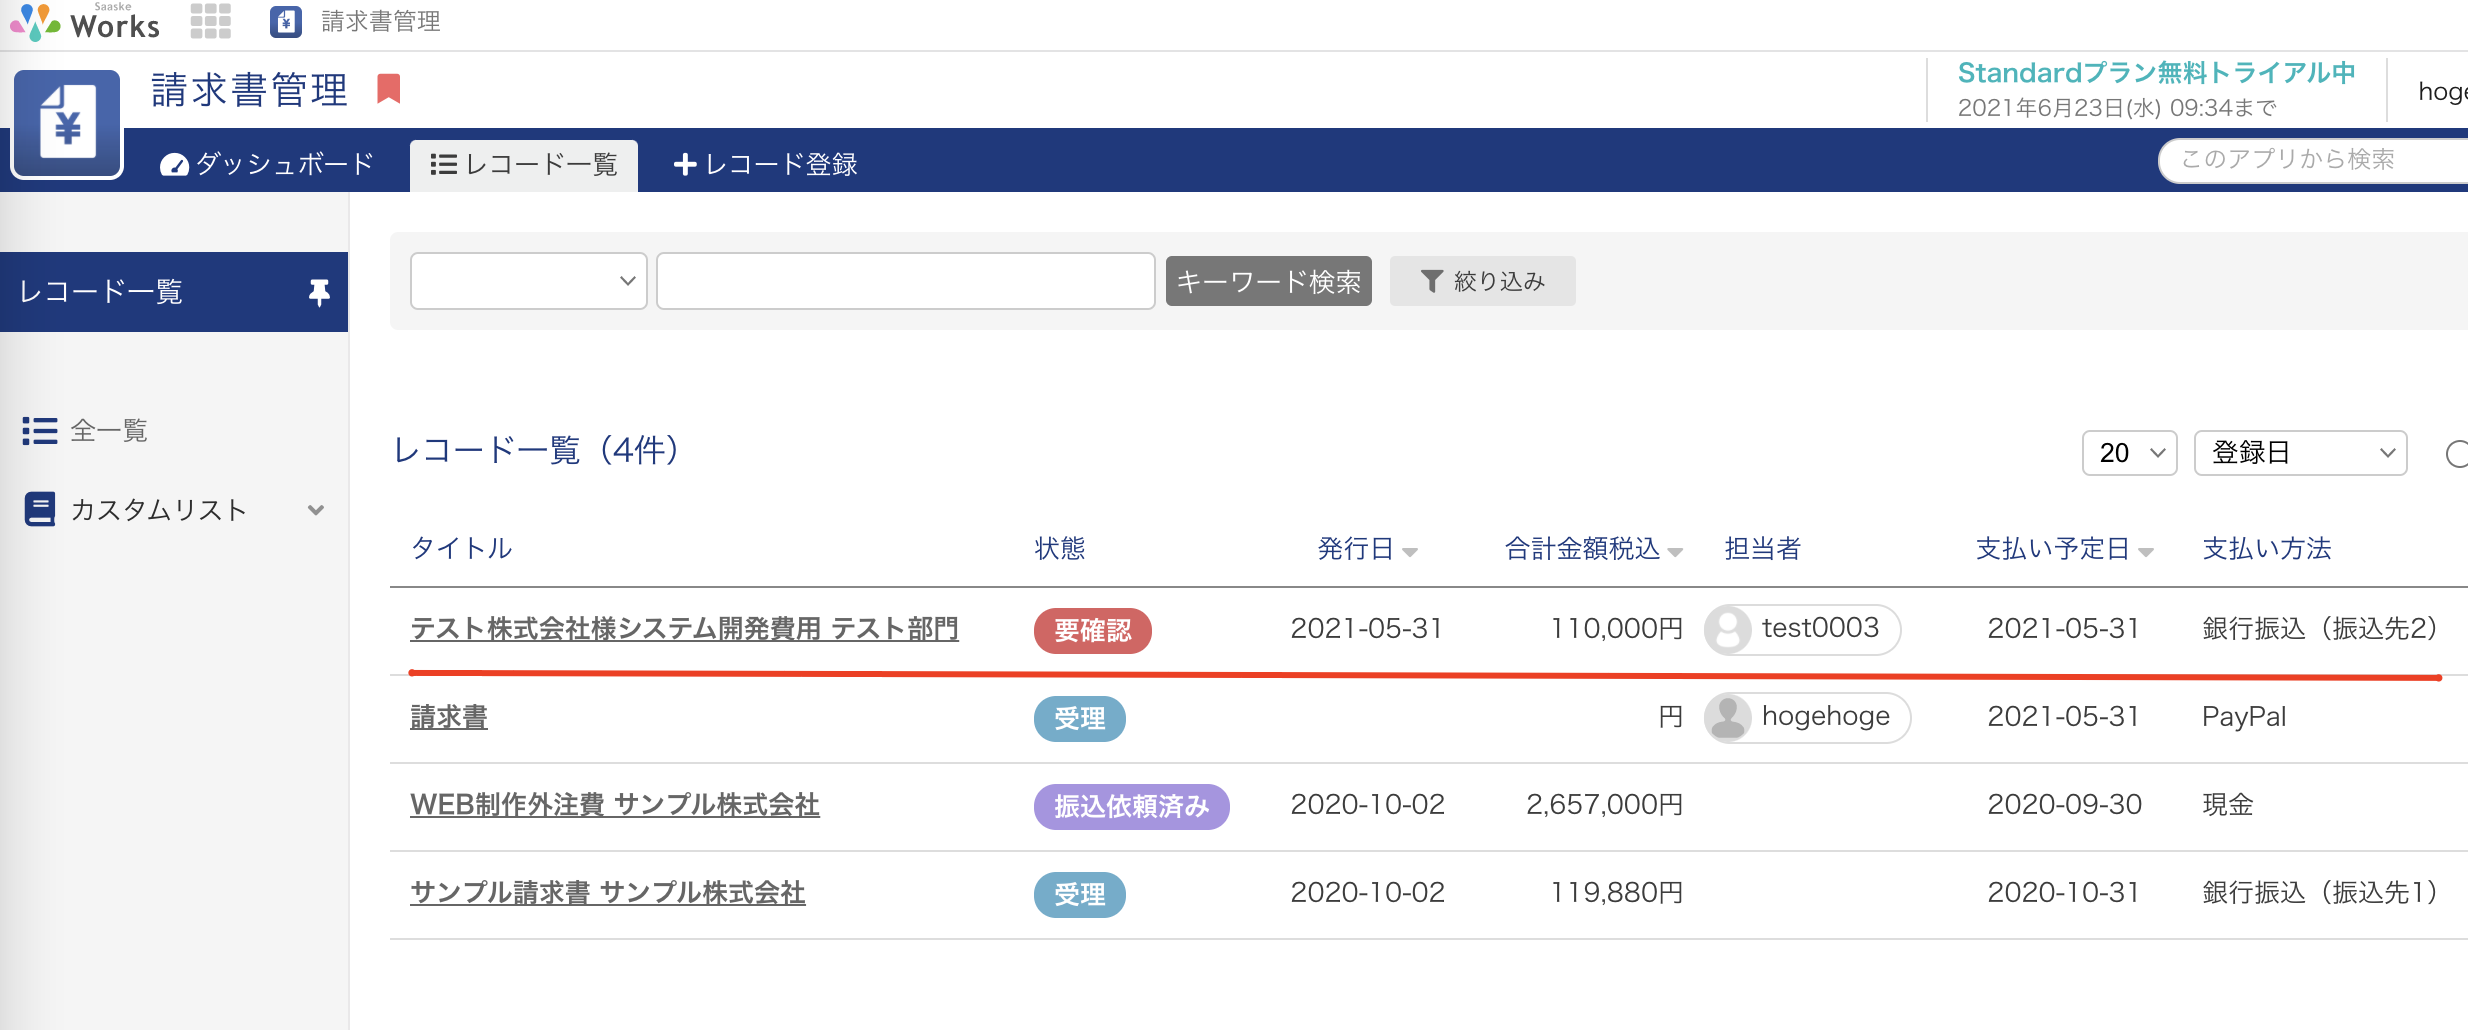
Task: Toggle the red bookmark icon beside 請求書管理
Action: (389, 89)
